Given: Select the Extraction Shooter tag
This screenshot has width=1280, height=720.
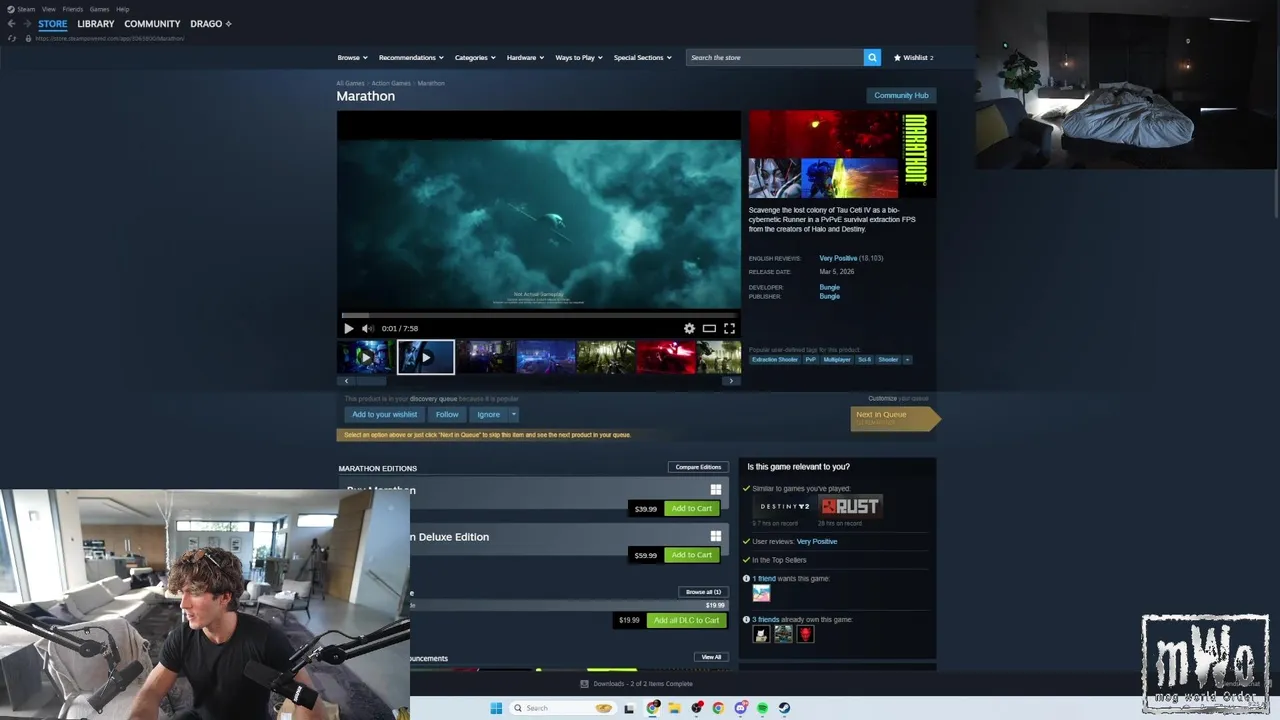Looking at the screenshot, I should [775, 359].
